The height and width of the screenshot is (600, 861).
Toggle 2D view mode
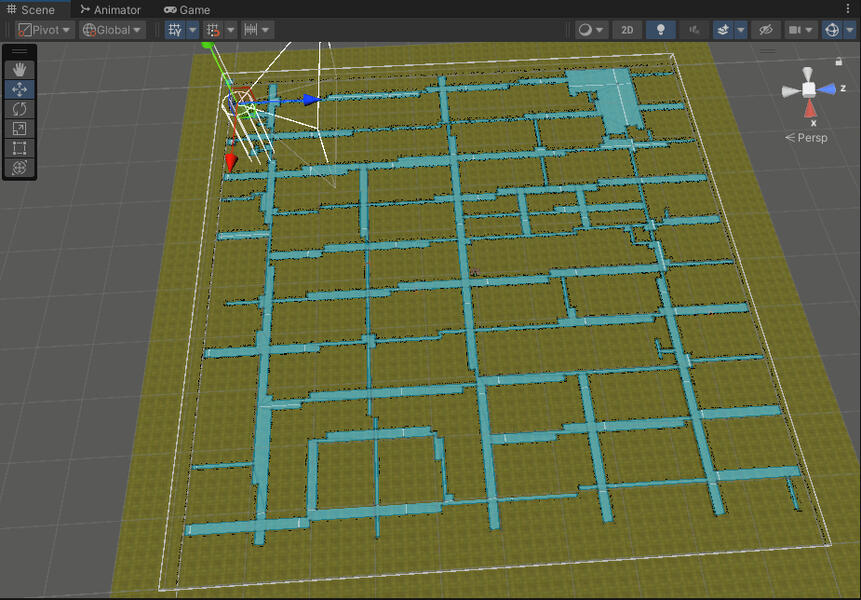(x=627, y=30)
